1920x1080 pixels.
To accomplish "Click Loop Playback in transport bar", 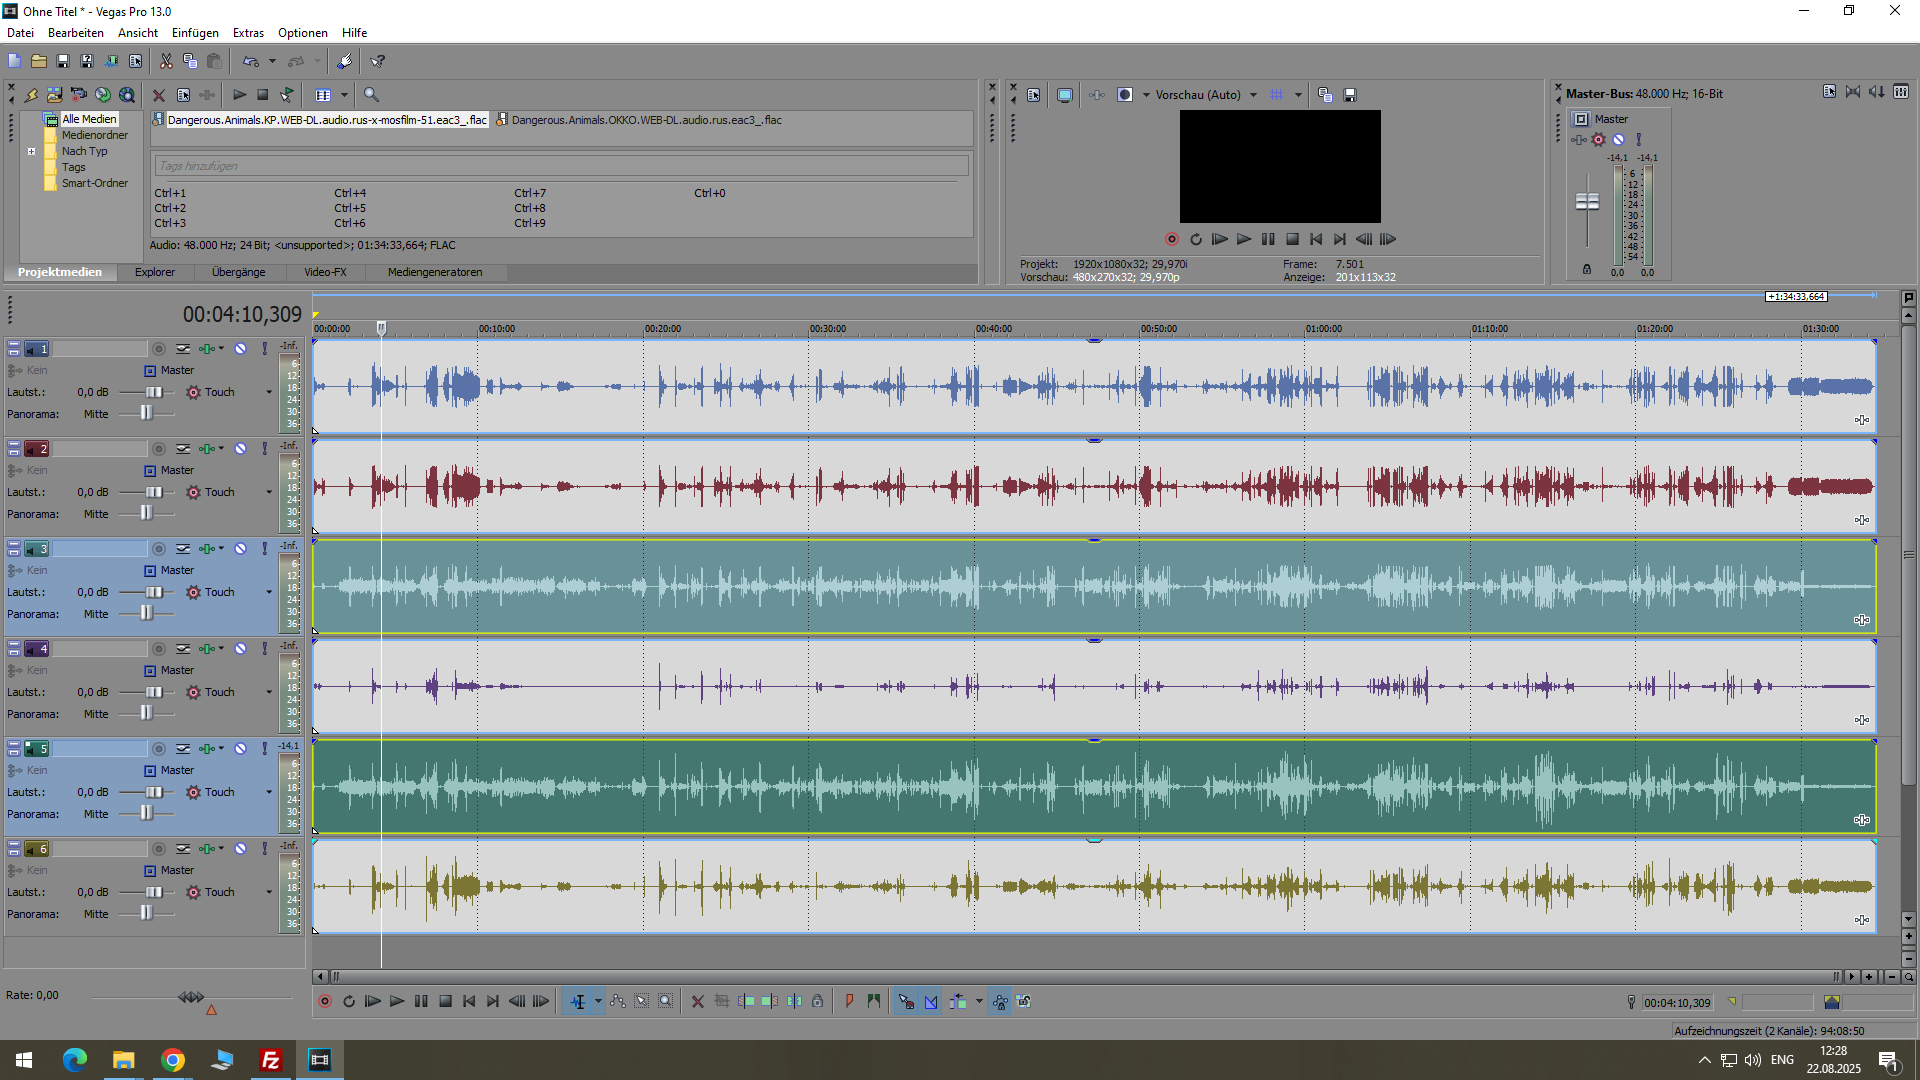I will pos(349,1001).
